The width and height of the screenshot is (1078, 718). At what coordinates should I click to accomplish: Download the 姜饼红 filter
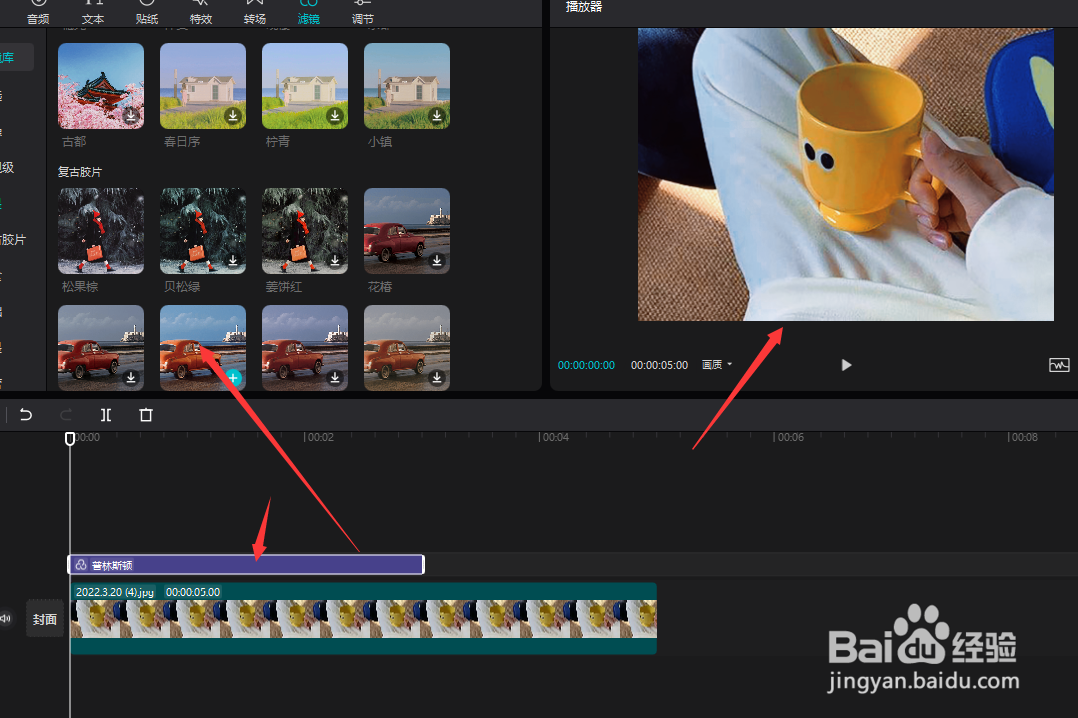point(335,261)
